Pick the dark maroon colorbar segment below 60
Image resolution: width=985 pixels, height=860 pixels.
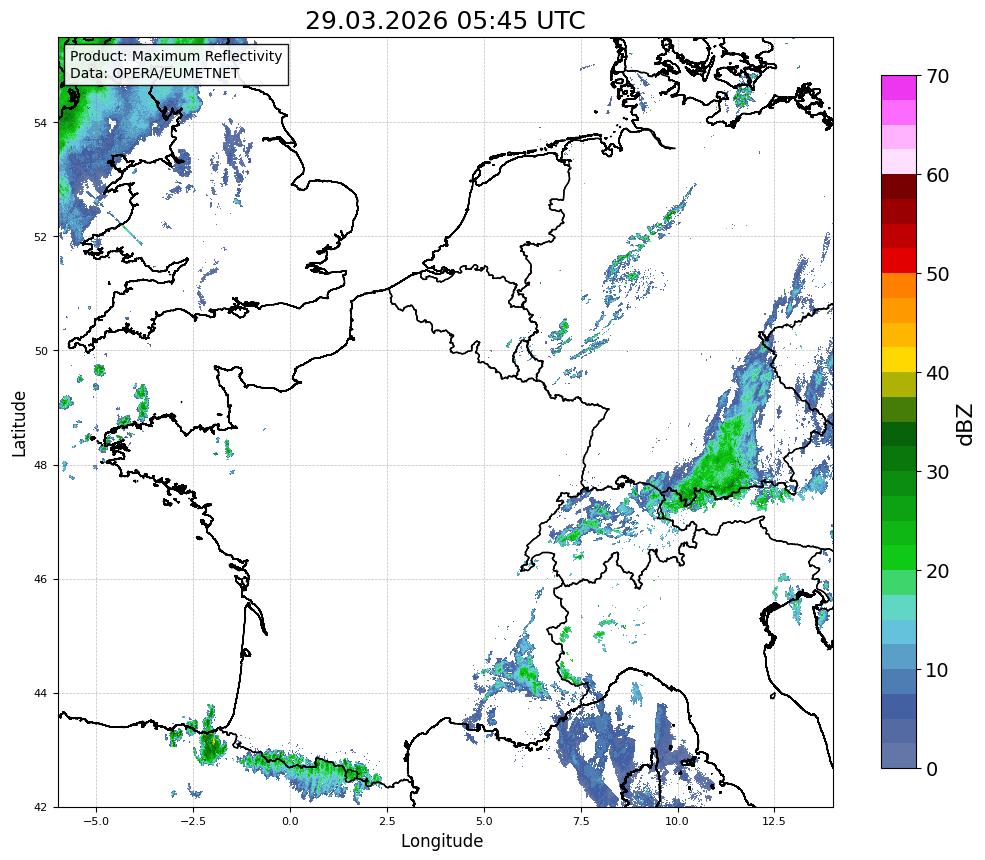coord(899,187)
